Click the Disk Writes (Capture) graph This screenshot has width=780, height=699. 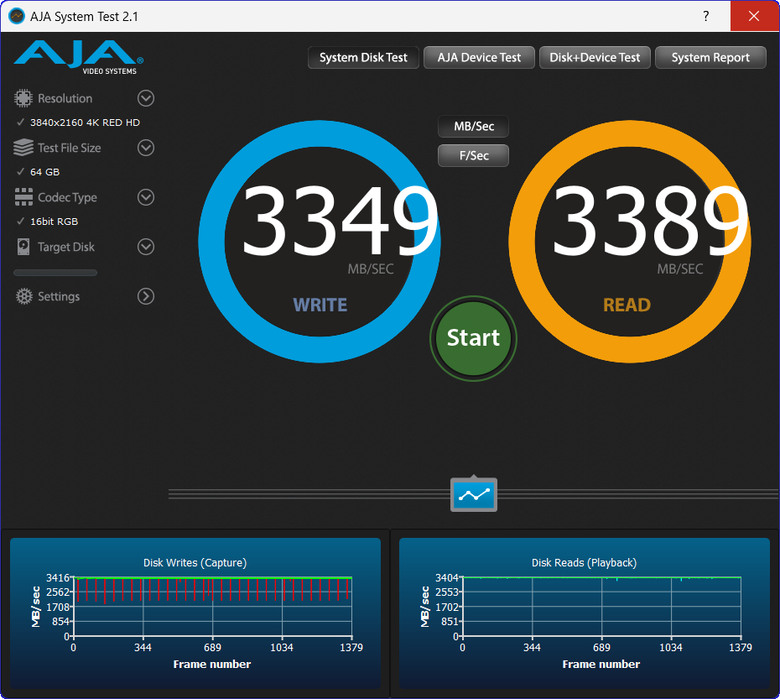click(x=213, y=607)
